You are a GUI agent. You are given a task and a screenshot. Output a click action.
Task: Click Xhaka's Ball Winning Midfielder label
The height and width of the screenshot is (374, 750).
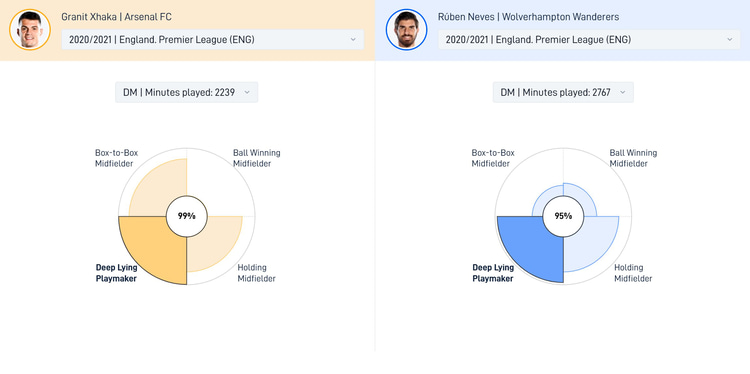(x=257, y=158)
